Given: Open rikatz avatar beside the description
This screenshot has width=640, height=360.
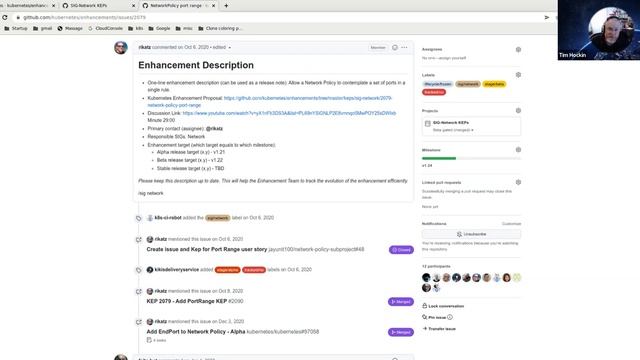Looking at the screenshot, I should tap(121, 48).
